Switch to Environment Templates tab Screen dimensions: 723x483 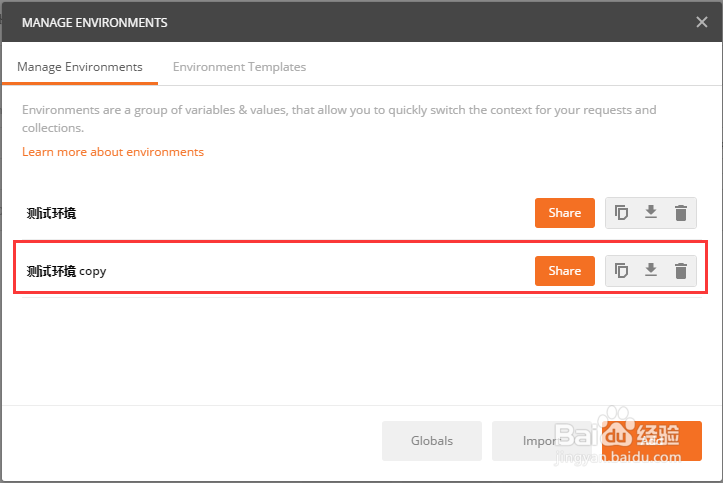coord(239,67)
